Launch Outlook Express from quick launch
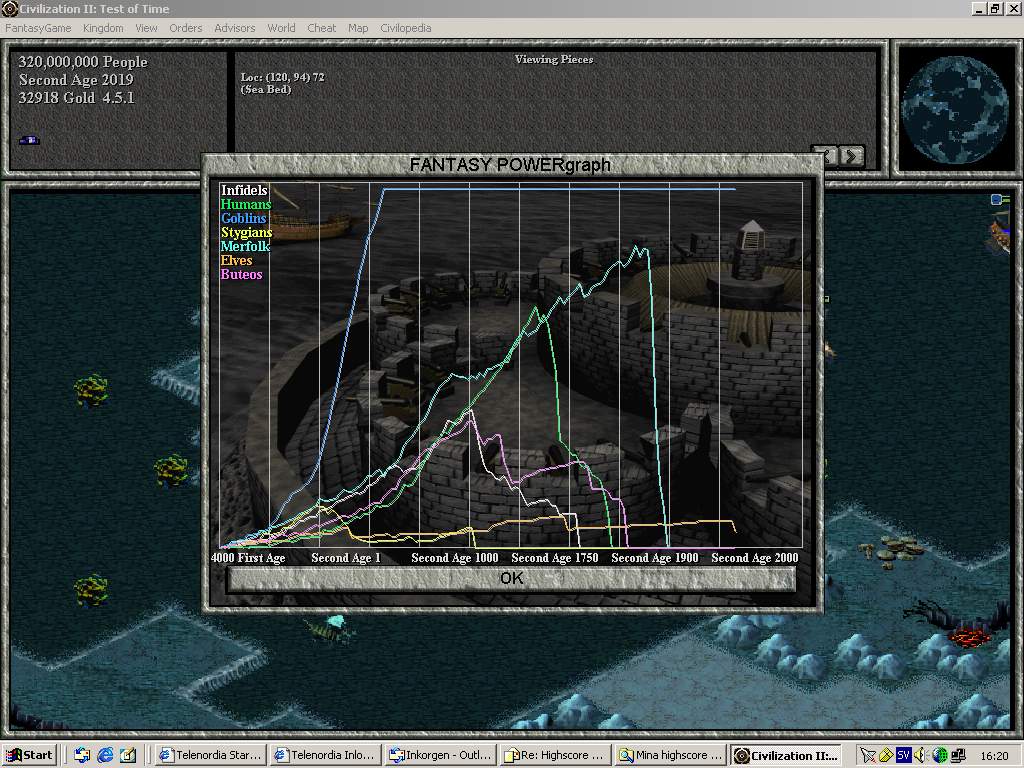The image size is (1024, 768). [82, 756]
